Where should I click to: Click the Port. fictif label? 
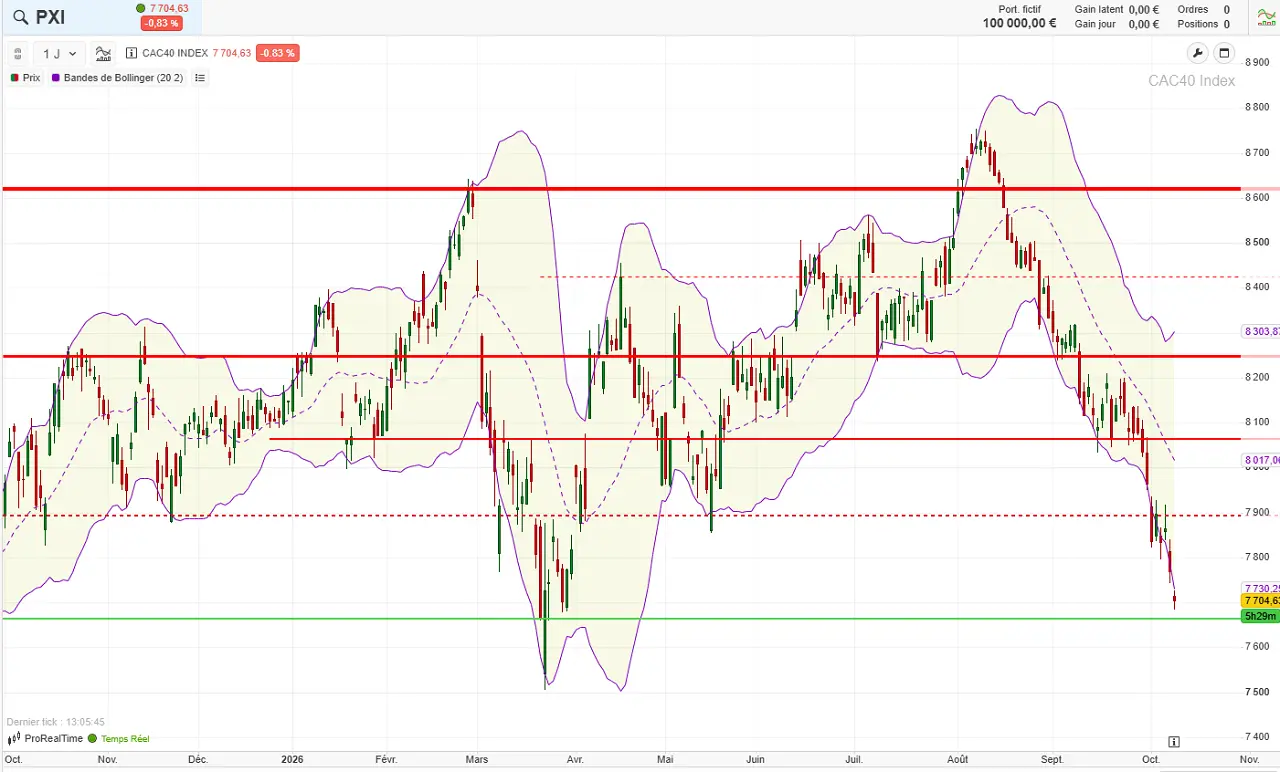point(1019,10)
